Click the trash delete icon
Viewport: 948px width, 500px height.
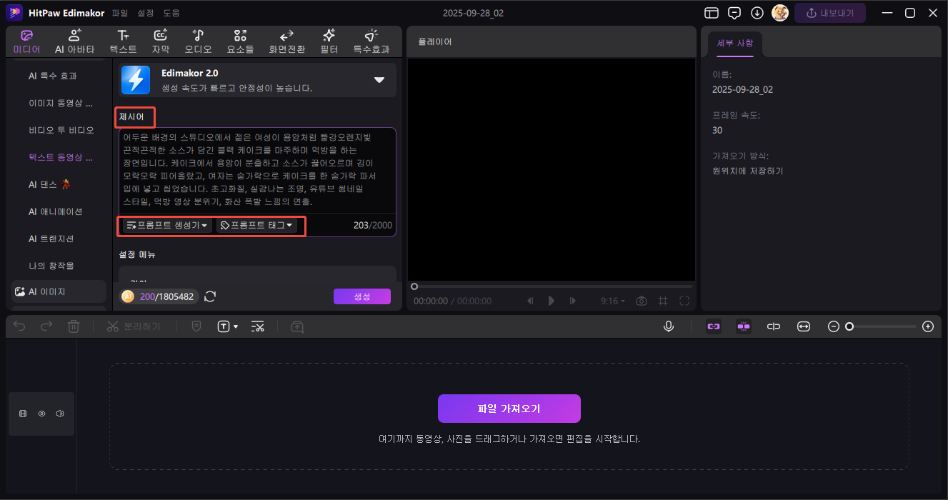tap(74, 326)
